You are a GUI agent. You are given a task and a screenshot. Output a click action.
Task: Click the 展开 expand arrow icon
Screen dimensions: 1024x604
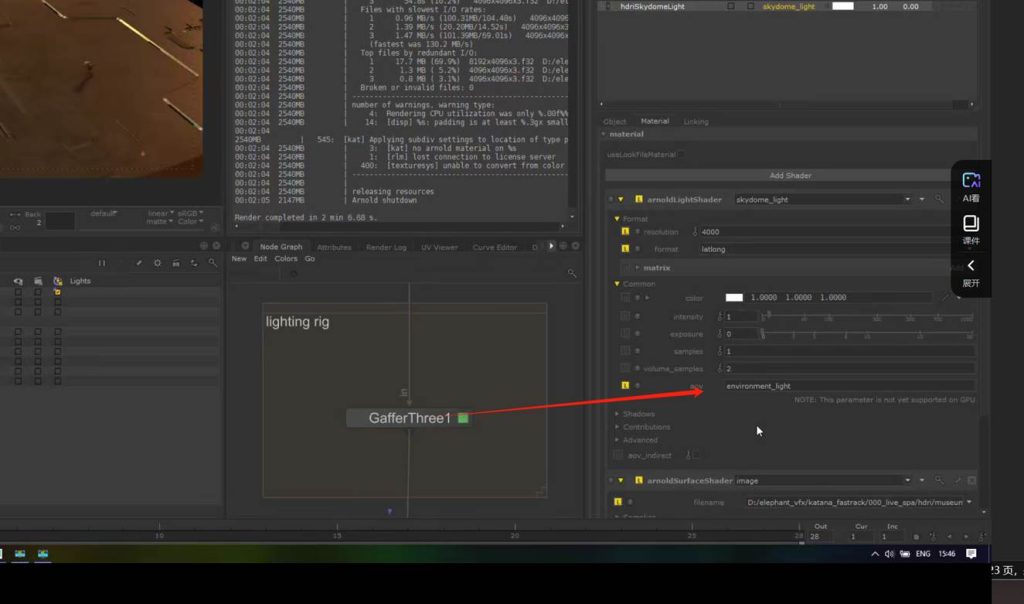point(971,271)
